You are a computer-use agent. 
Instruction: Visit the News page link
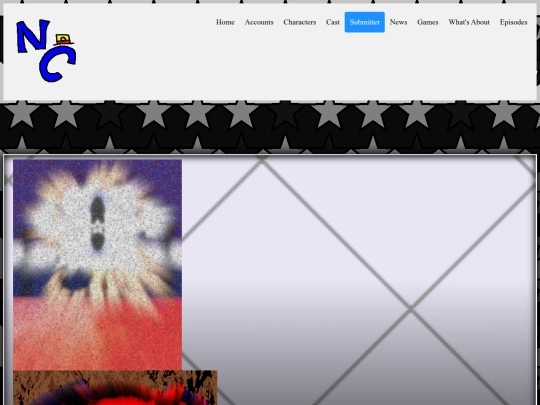tap(398, 22)
